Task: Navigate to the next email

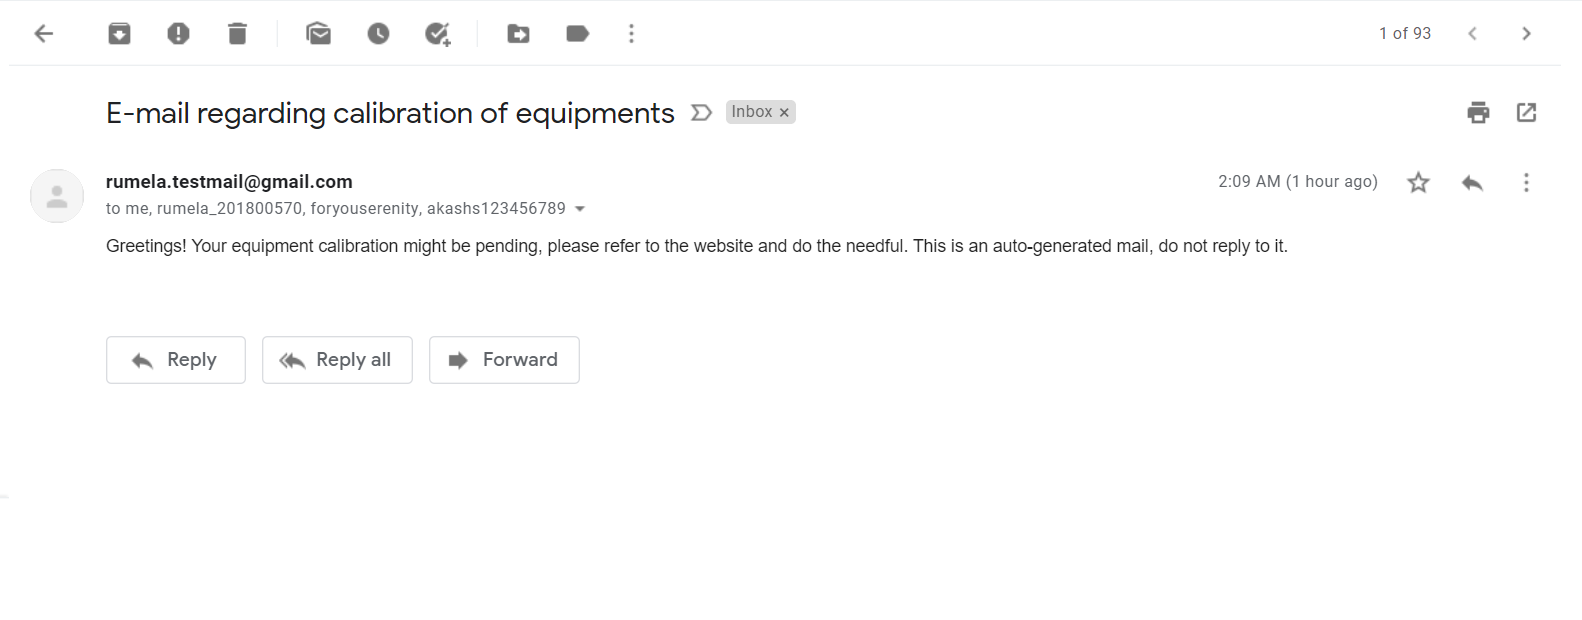Action: (x=1526, y=33)
